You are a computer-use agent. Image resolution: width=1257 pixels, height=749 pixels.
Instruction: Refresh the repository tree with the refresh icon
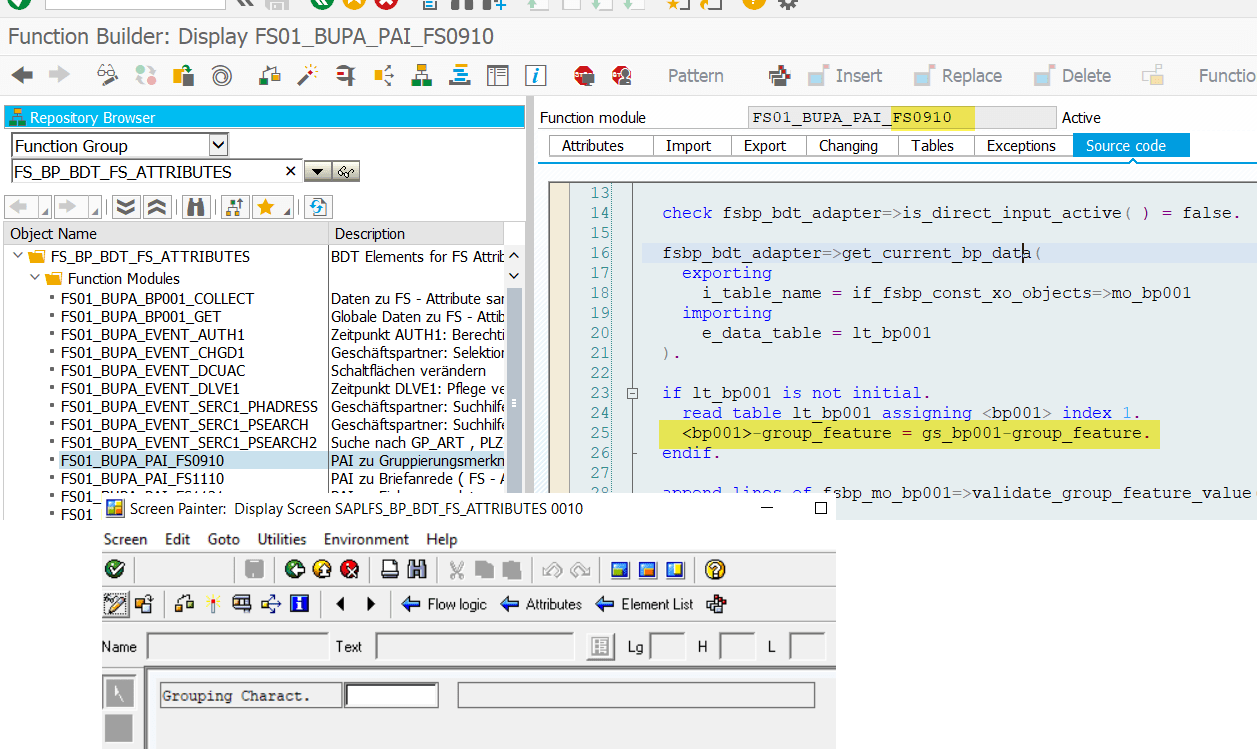tap(318, 207)
